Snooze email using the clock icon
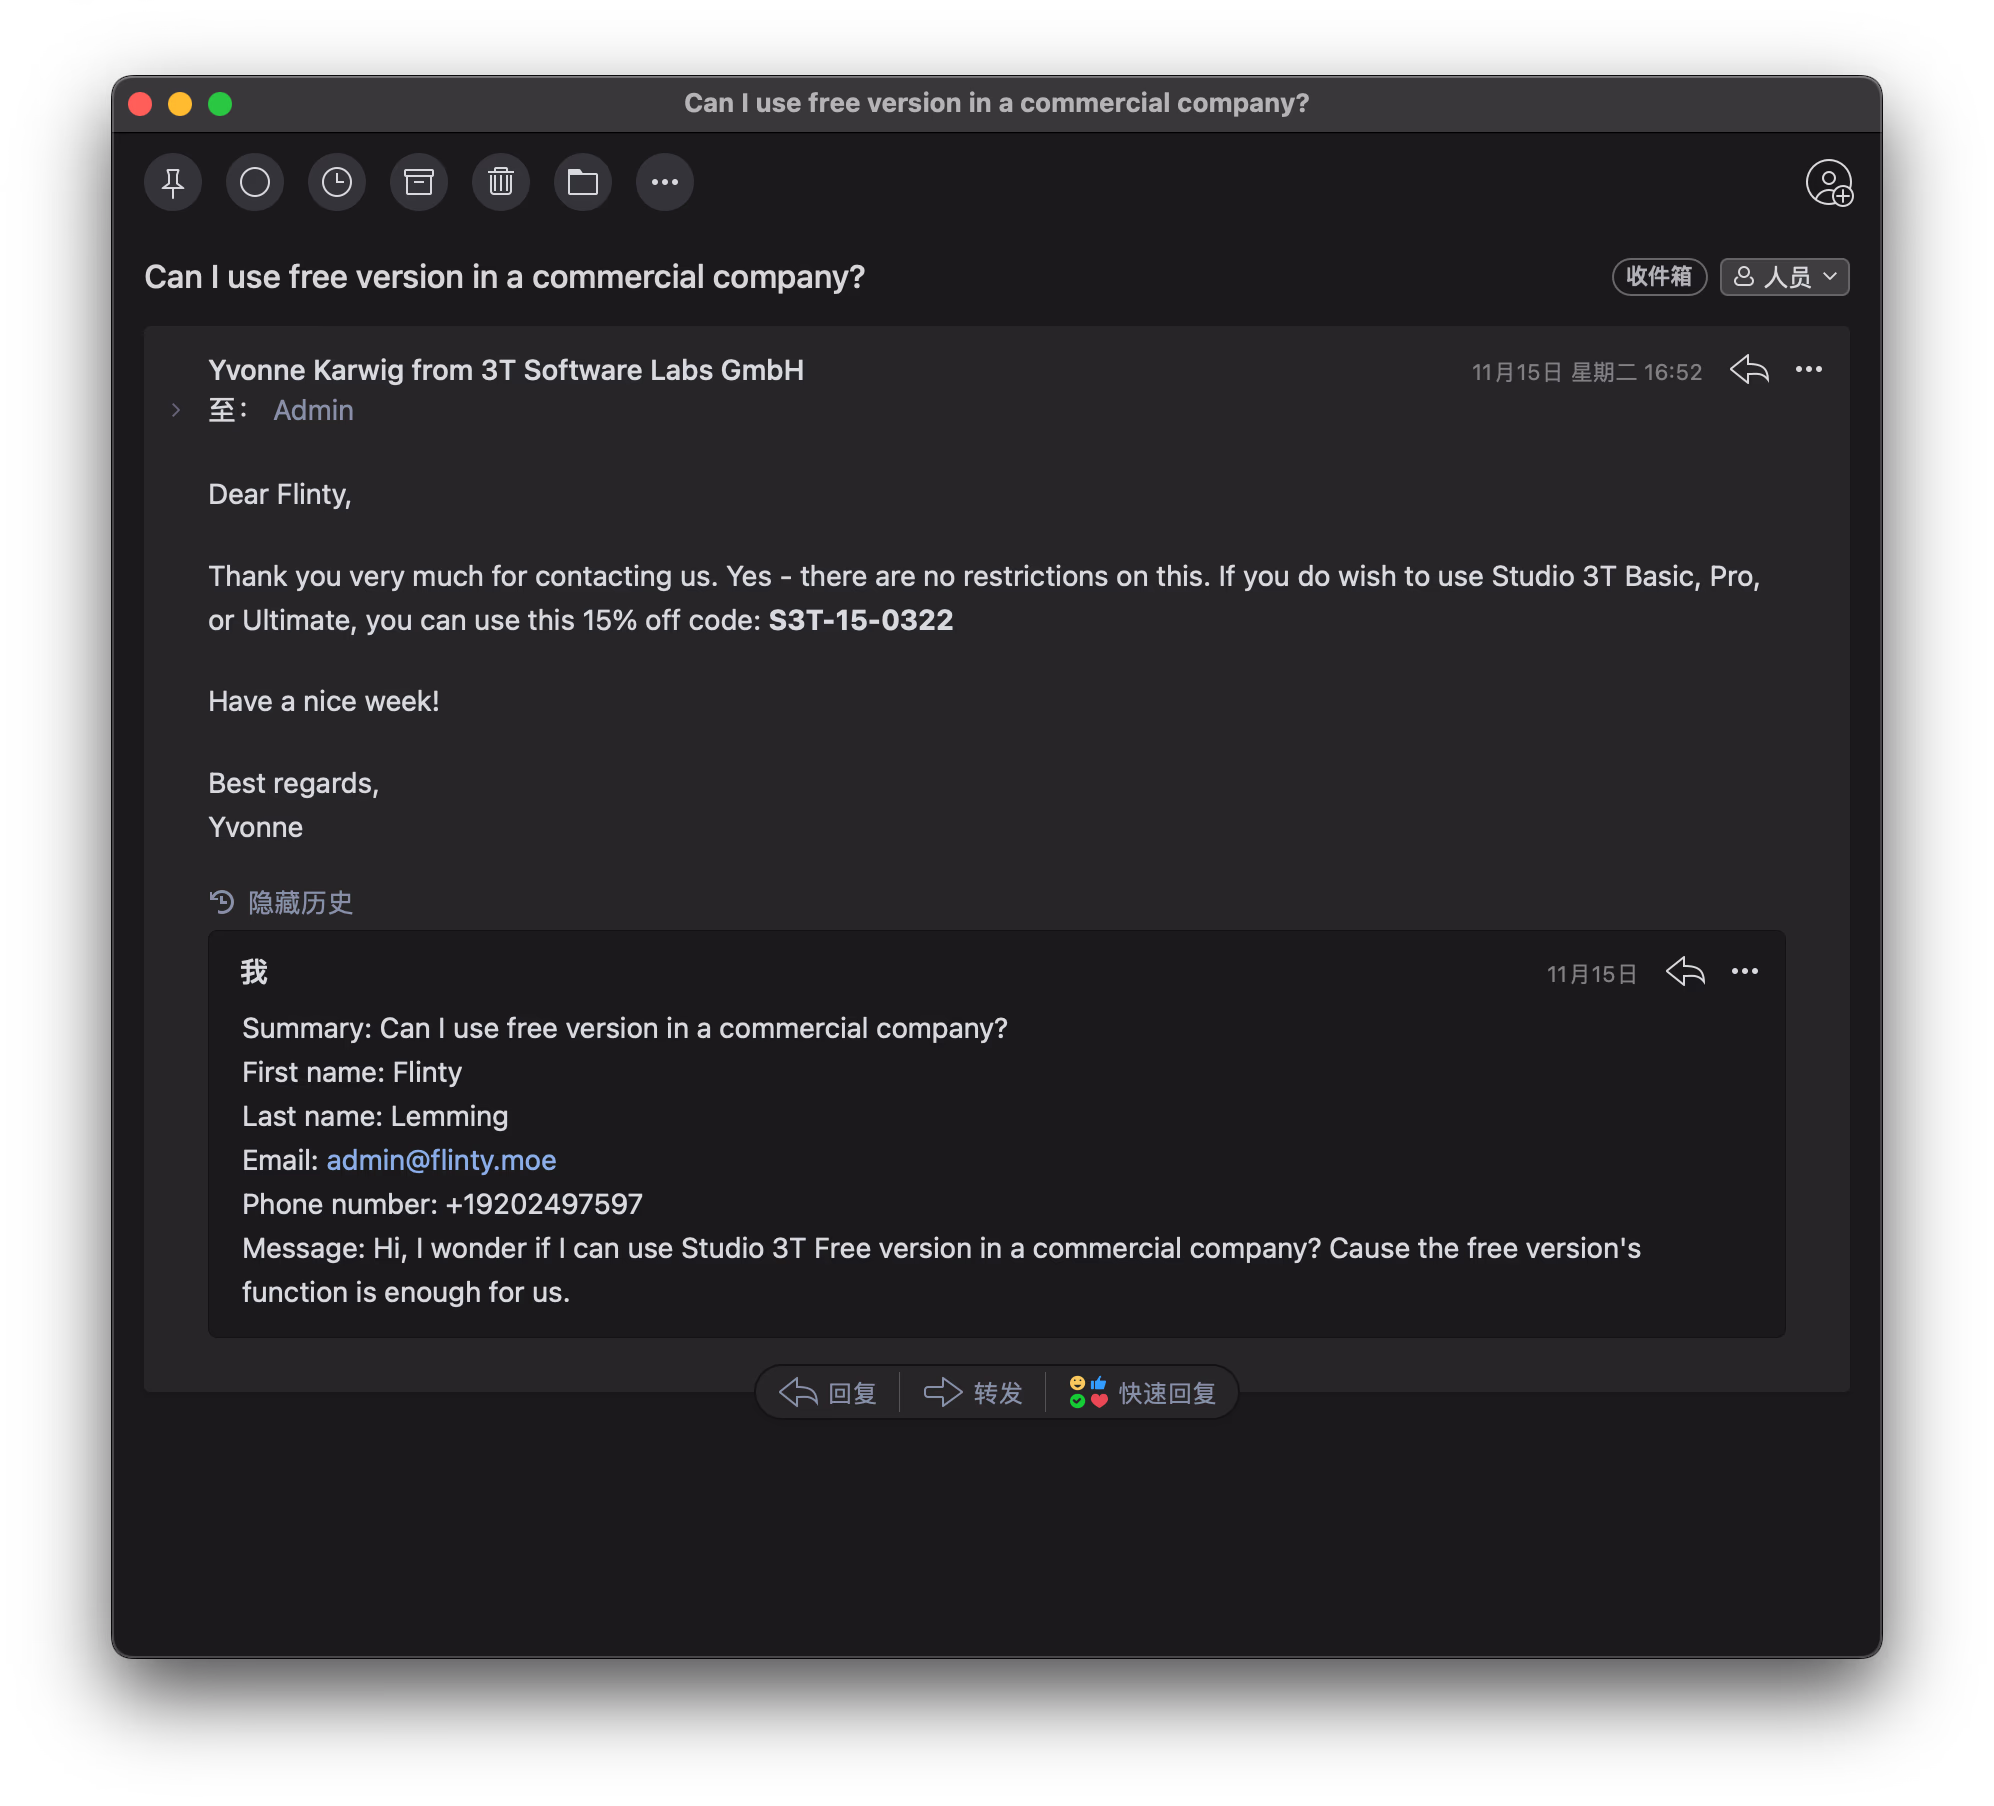This screenshot has width=1994, height=1806. [x=337, y=182]
